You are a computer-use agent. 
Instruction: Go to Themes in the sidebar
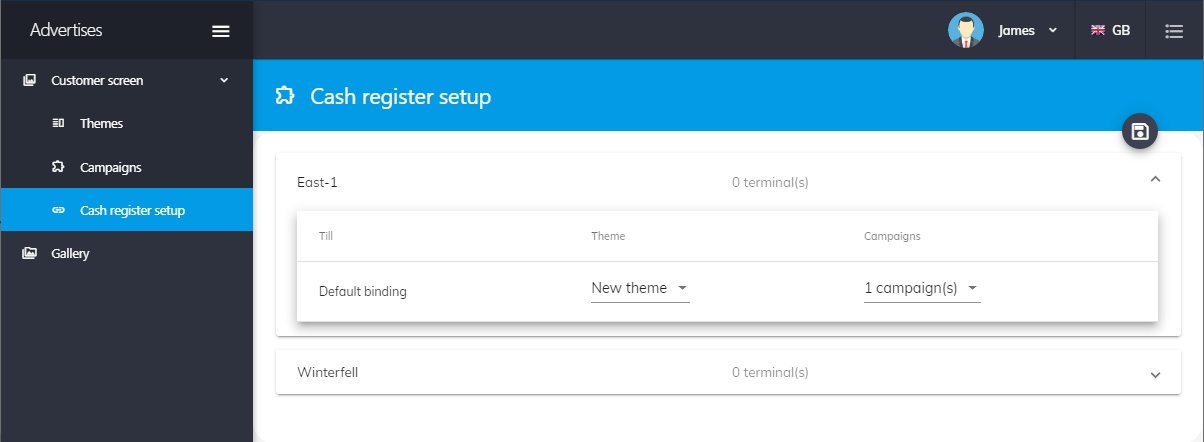(x=101, y=124)
